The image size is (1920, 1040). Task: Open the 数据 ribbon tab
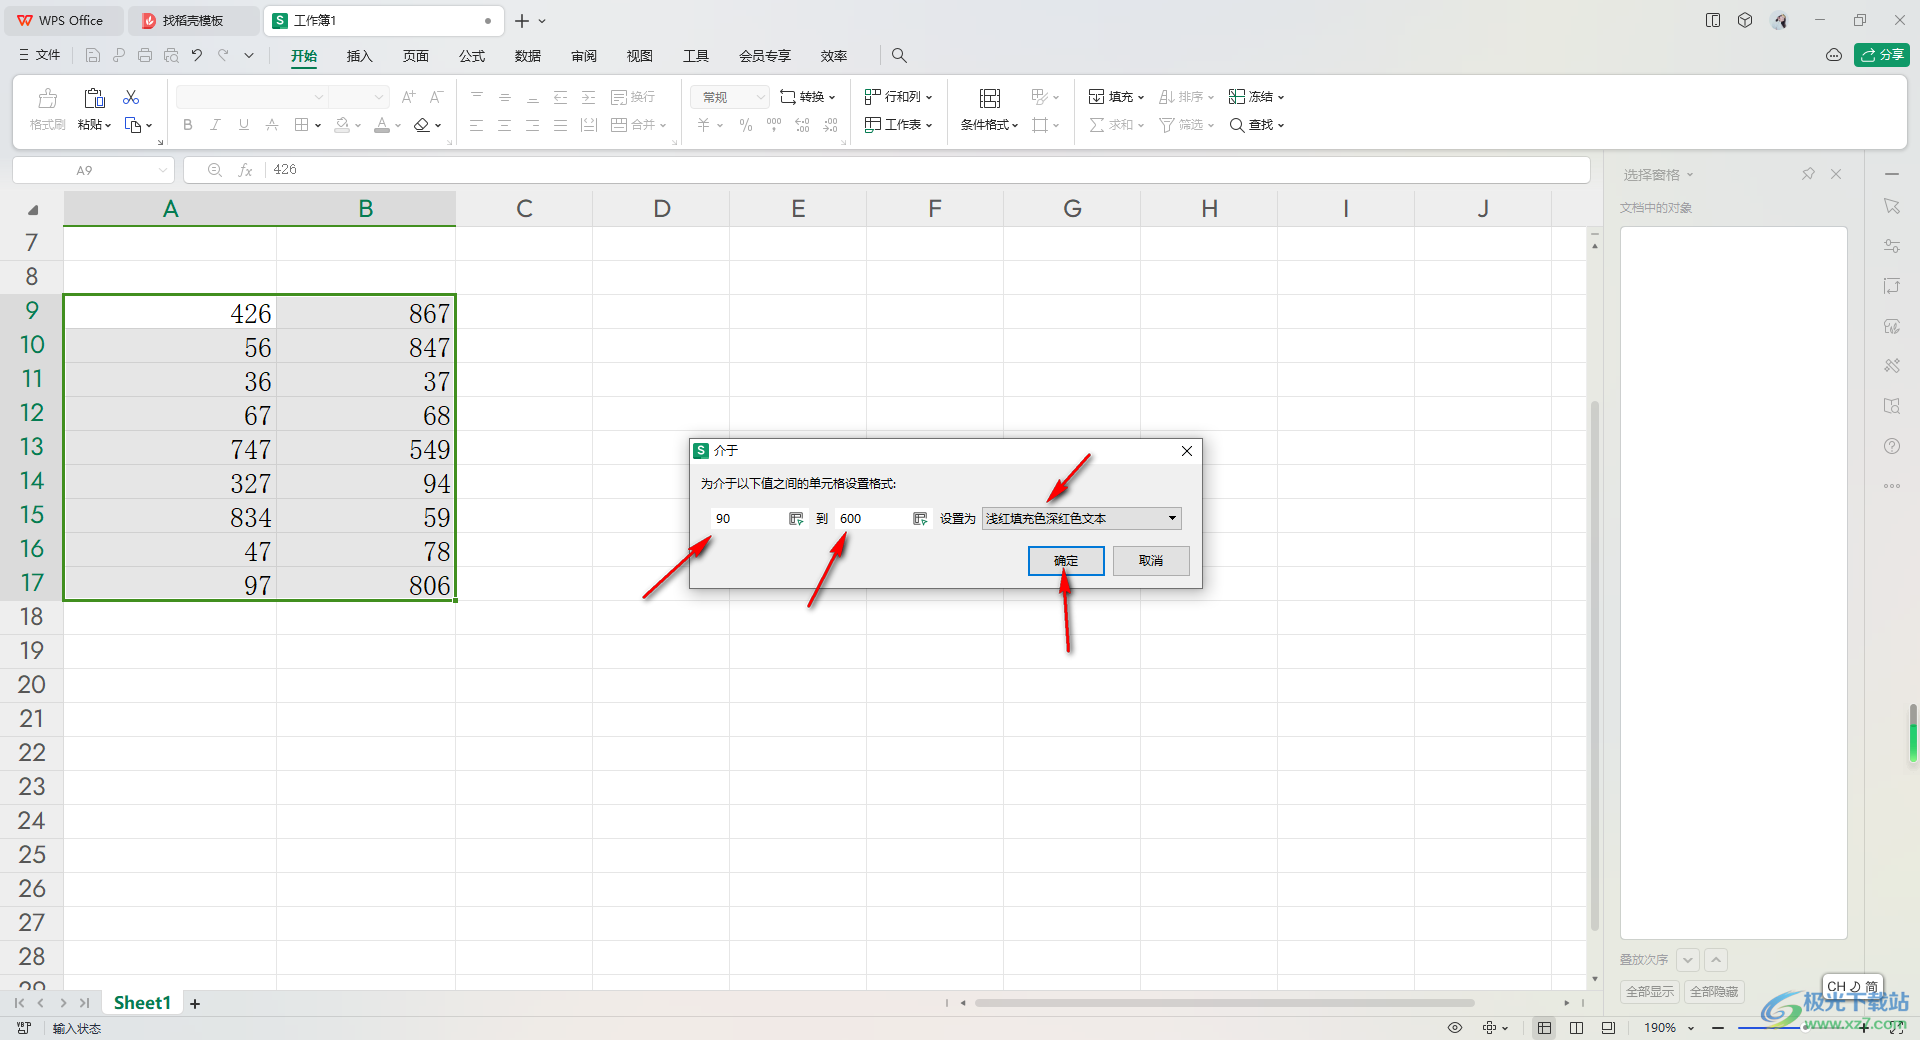pos(528,56)
